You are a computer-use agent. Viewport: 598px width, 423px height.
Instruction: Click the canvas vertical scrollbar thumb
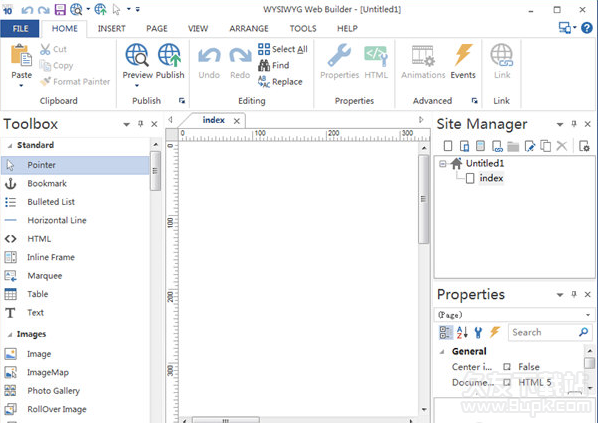[424, 199]
